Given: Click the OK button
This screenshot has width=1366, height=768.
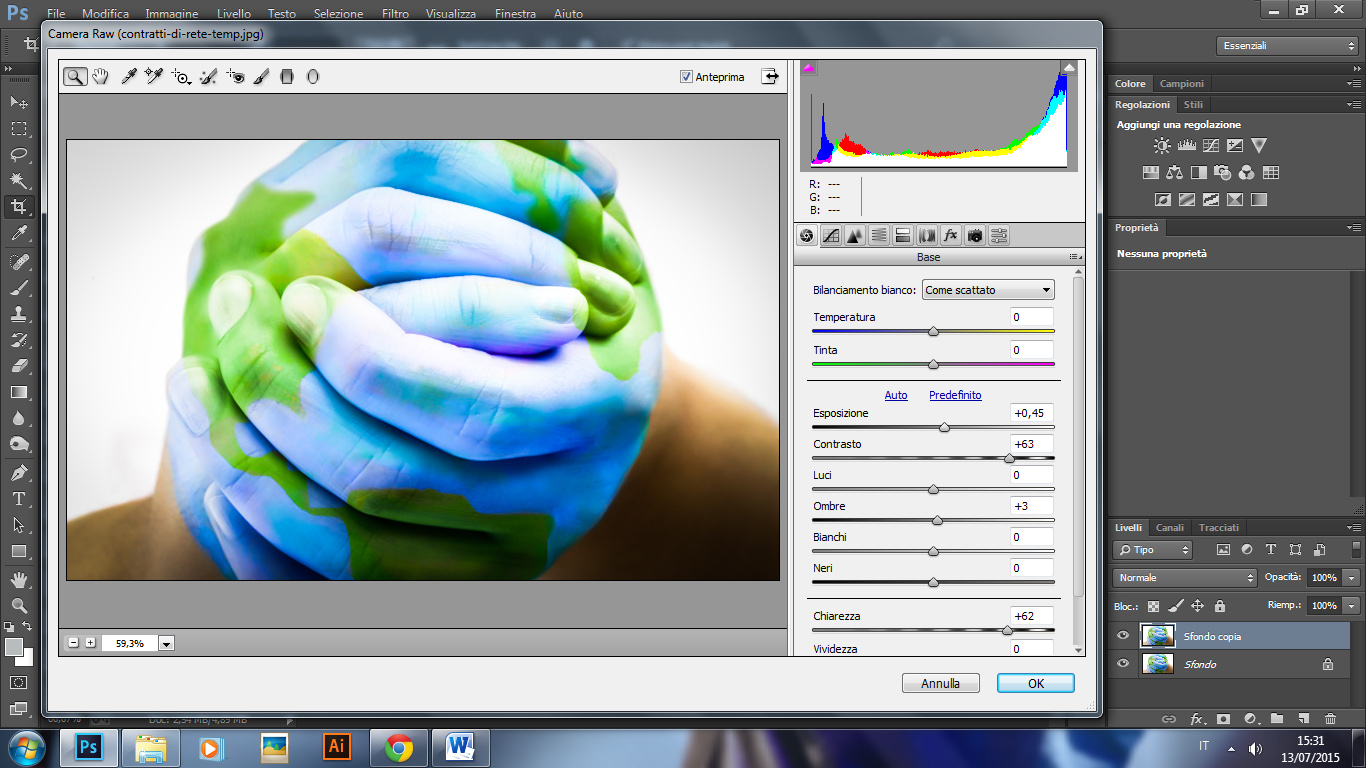Looking at the screenshot, I should click(1035, 683).
